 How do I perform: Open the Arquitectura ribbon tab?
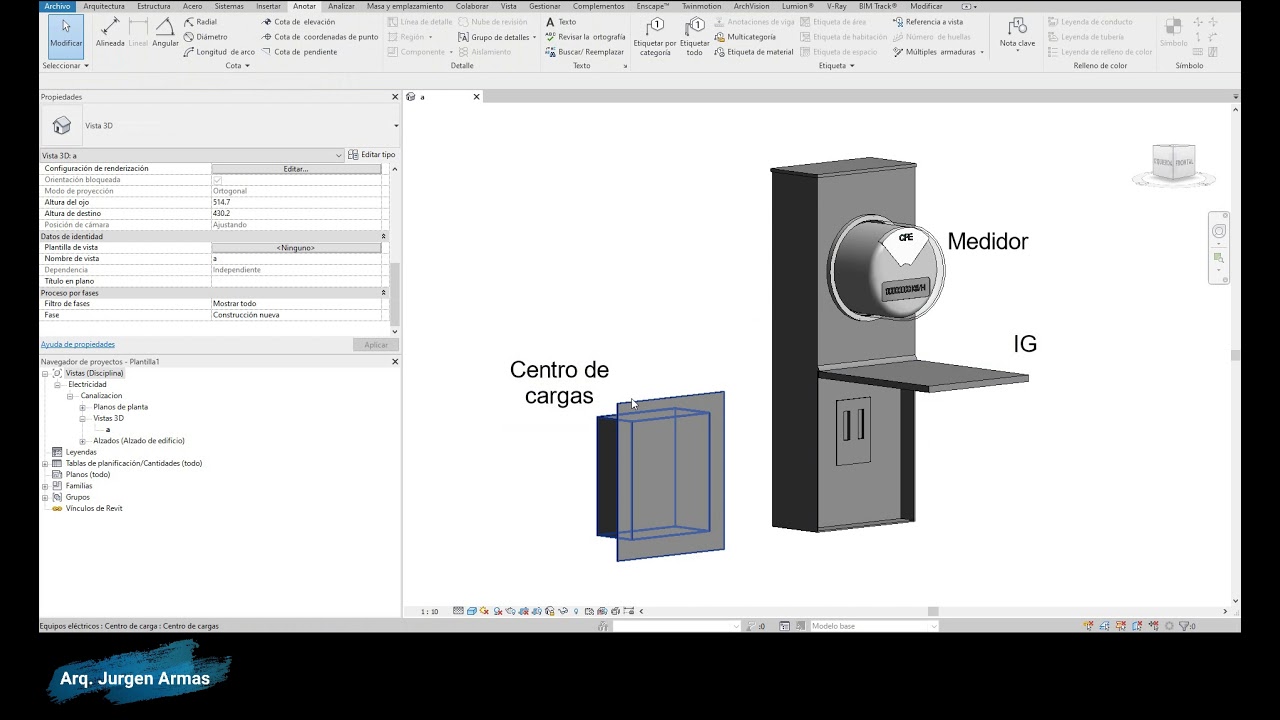coord(104,6)
